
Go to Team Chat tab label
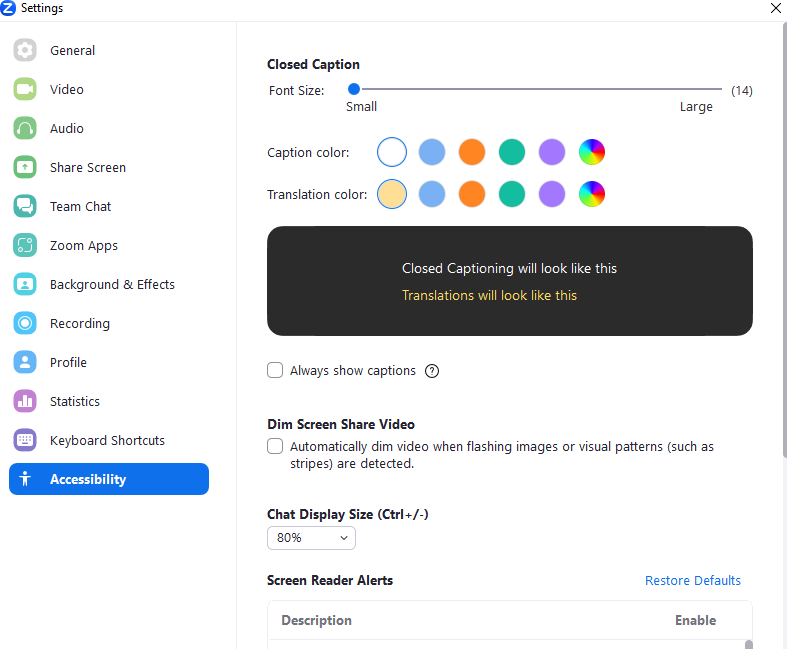pos(80,206)
